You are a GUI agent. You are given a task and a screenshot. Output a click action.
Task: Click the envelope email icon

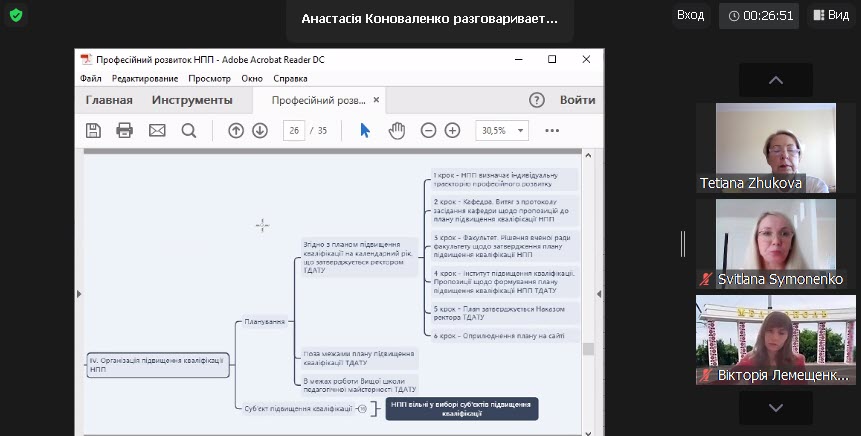[157, 130]
